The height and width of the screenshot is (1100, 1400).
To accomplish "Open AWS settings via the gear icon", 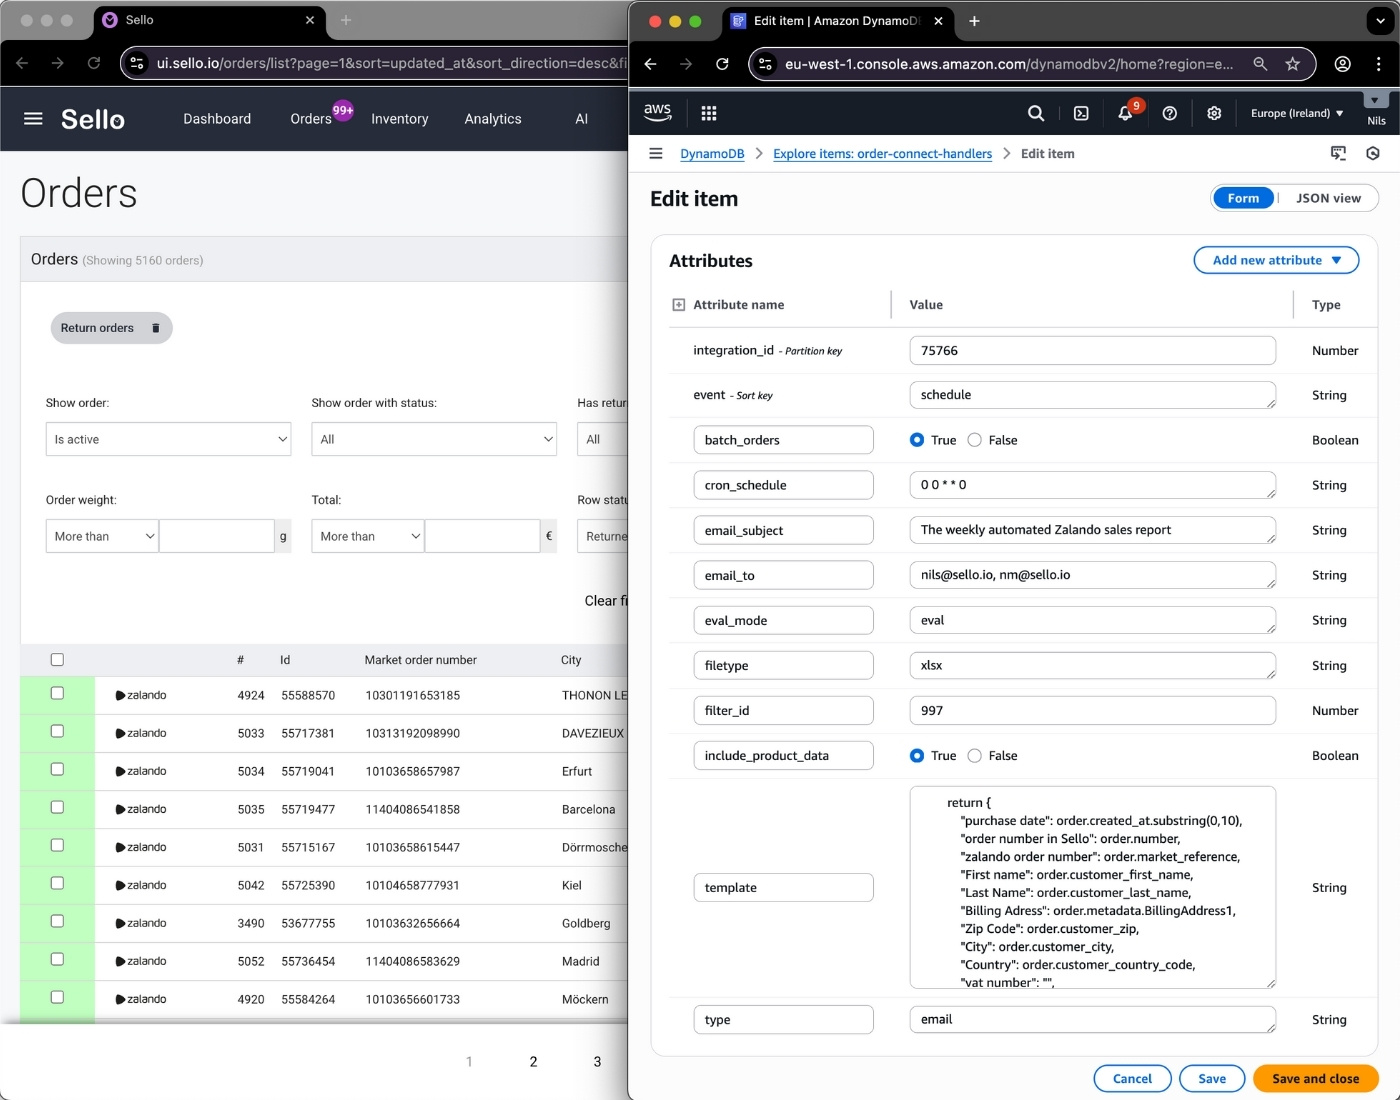I will coord(1214,113).
